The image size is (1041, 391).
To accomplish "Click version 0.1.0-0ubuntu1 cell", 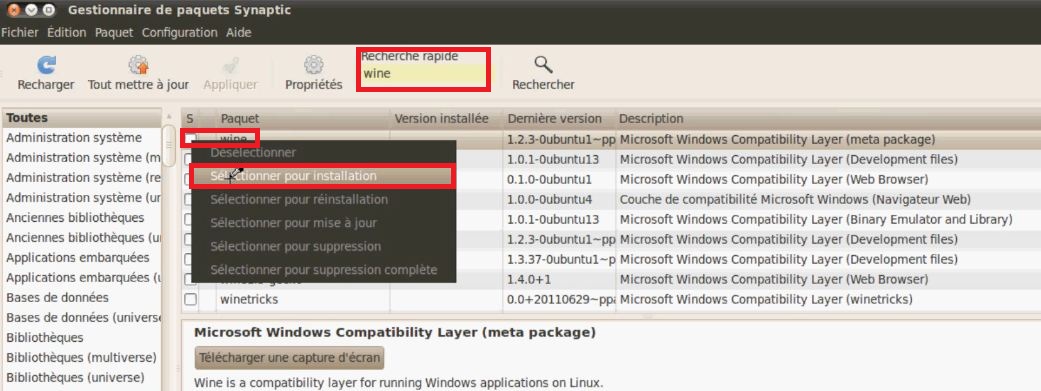I will (549, 179).
